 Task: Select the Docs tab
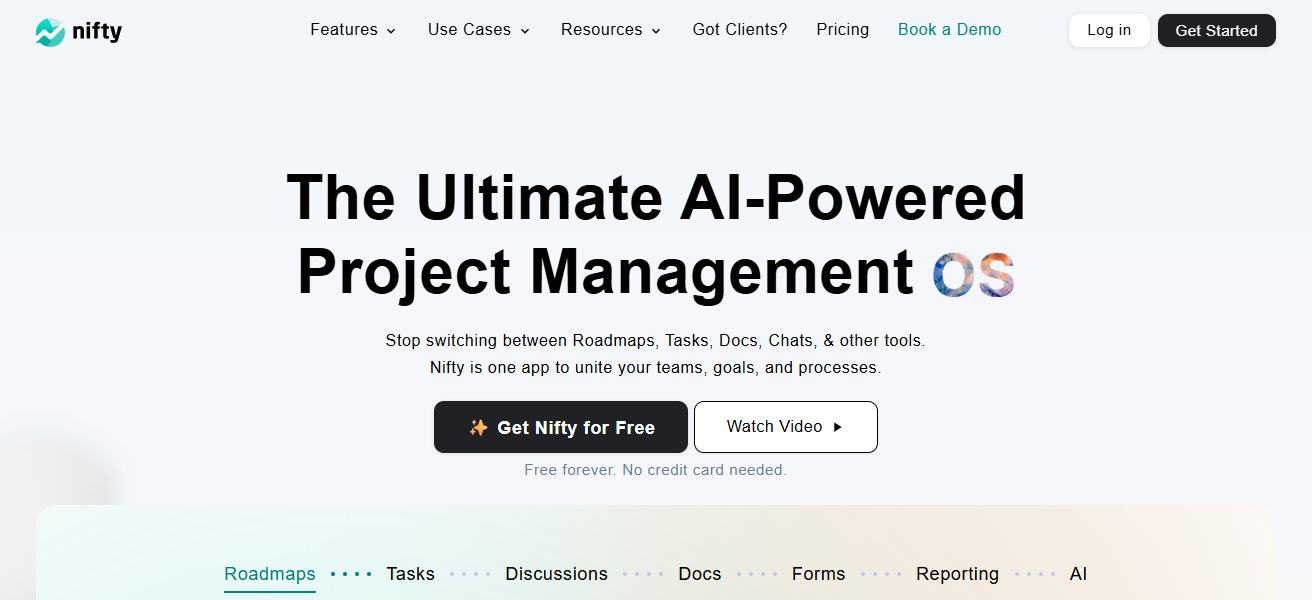699,574
